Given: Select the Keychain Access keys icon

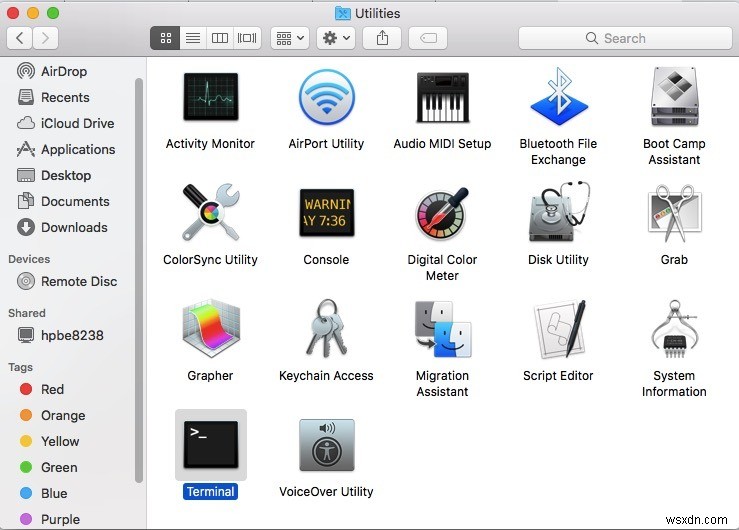Looking at the screenshot, I should 327,328.
